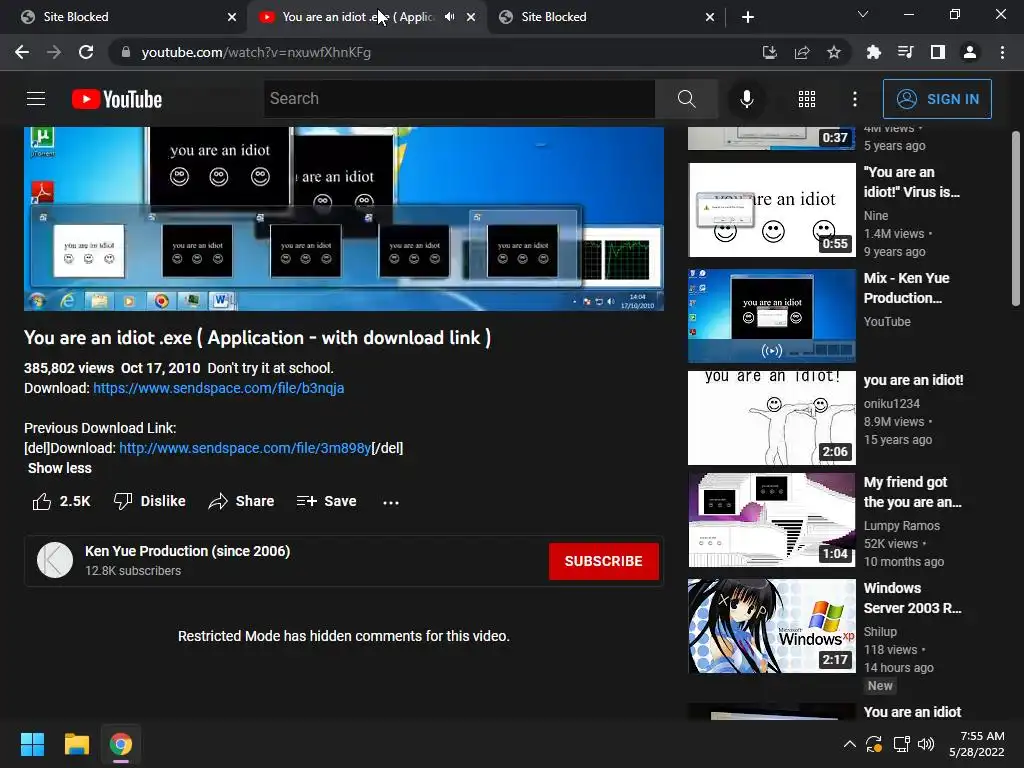
Task: Click the search magnifier button
Action: pos(686,99)
